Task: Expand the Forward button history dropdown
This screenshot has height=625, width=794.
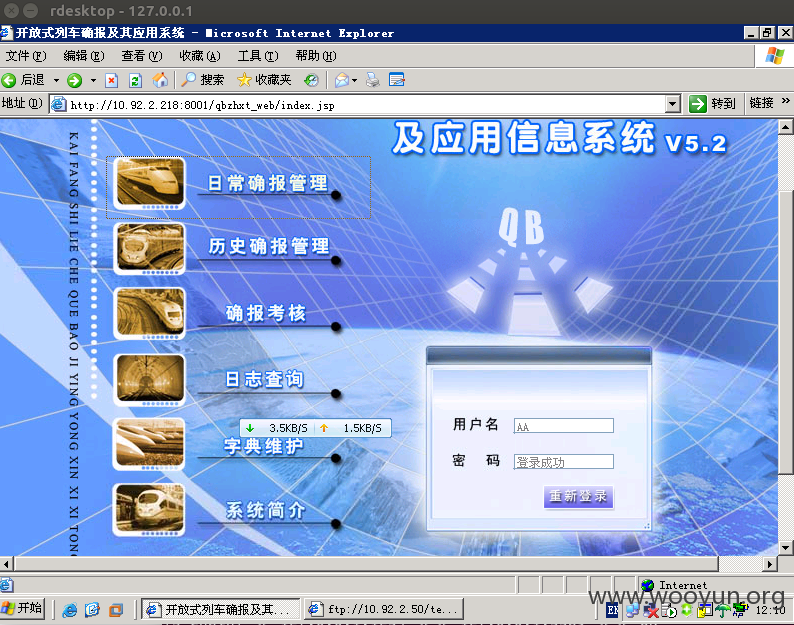Action: (93, 80)
